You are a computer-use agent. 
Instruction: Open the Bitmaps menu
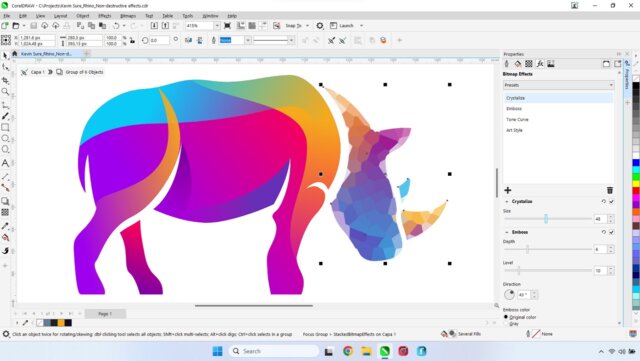point(128,16)
